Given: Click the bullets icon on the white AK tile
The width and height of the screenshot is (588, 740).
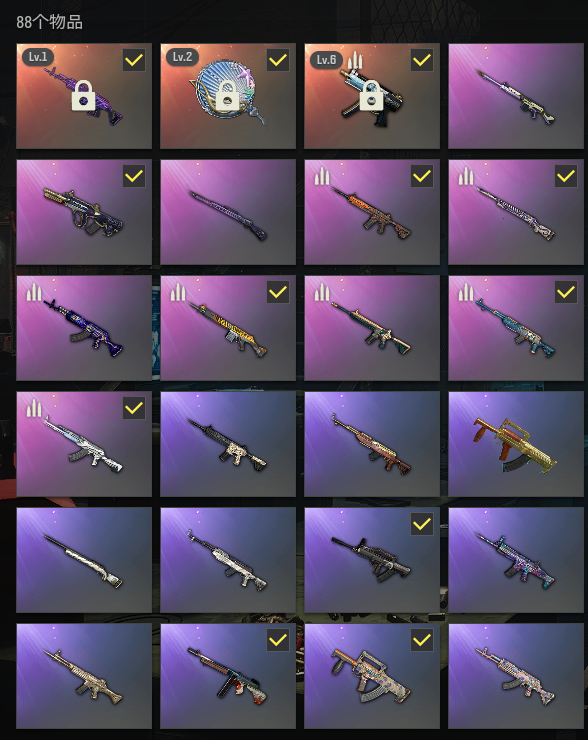Looking at the screenshot, I should tap(34, 408).
